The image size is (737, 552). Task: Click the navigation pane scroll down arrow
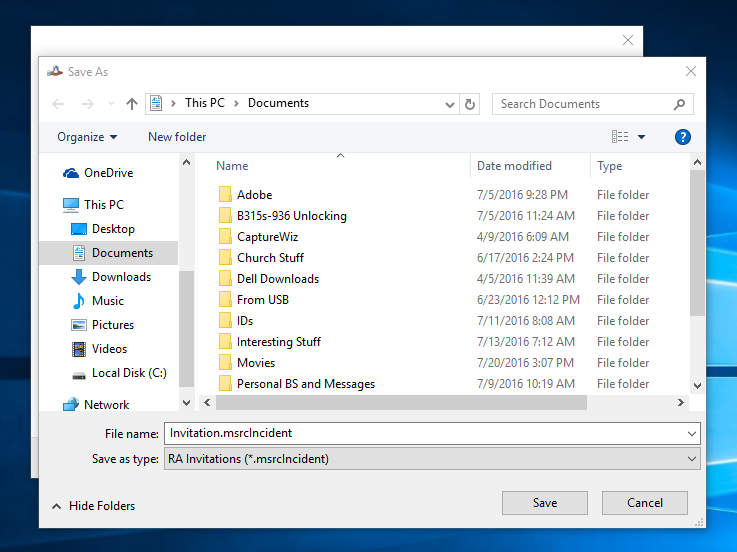click(x=187, y=403)
